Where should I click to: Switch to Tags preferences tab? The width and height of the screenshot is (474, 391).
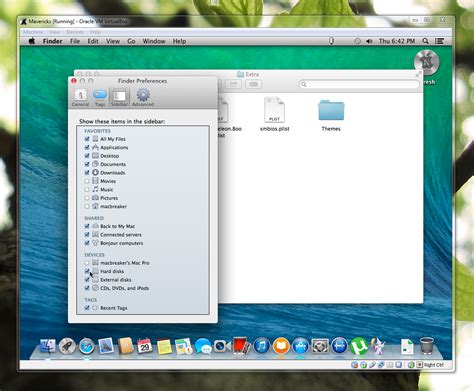point(100,98)
